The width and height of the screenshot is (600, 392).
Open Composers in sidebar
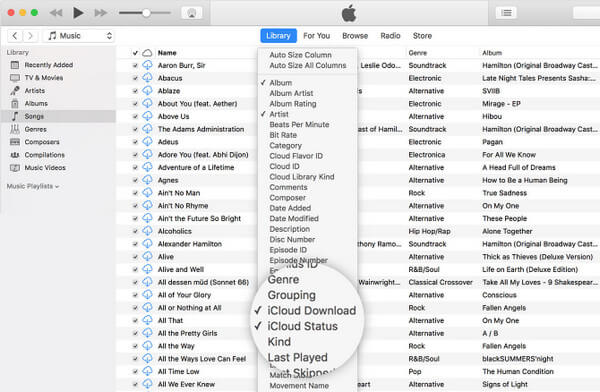point(42,142)
